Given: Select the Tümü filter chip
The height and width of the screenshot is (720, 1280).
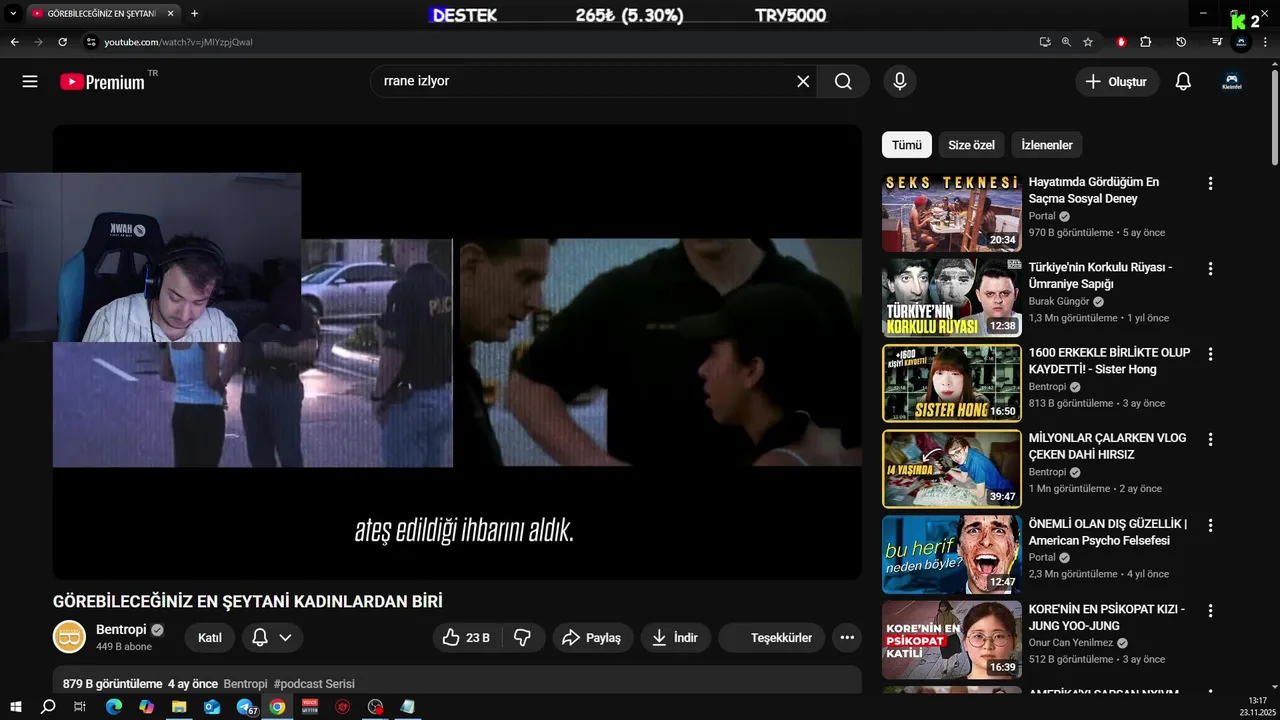Looking at the screenshot, I should pyautogui.click(x=906, y=145).
